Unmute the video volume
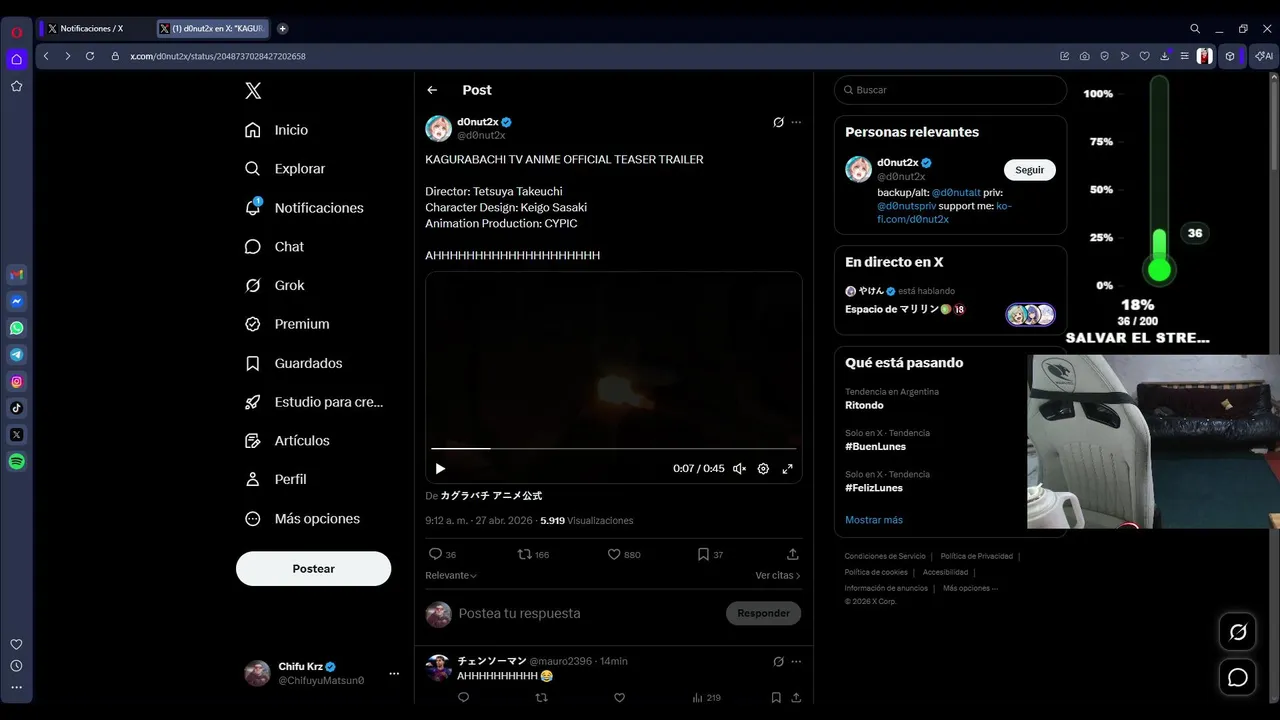Image resolution: width=1280 pixels, height=720 pixels. (739, 468)
